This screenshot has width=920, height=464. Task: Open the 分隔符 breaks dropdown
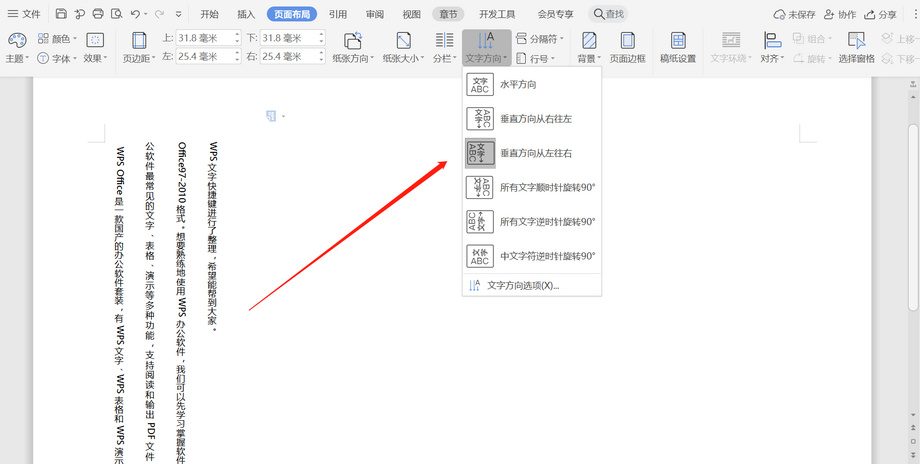540,39
